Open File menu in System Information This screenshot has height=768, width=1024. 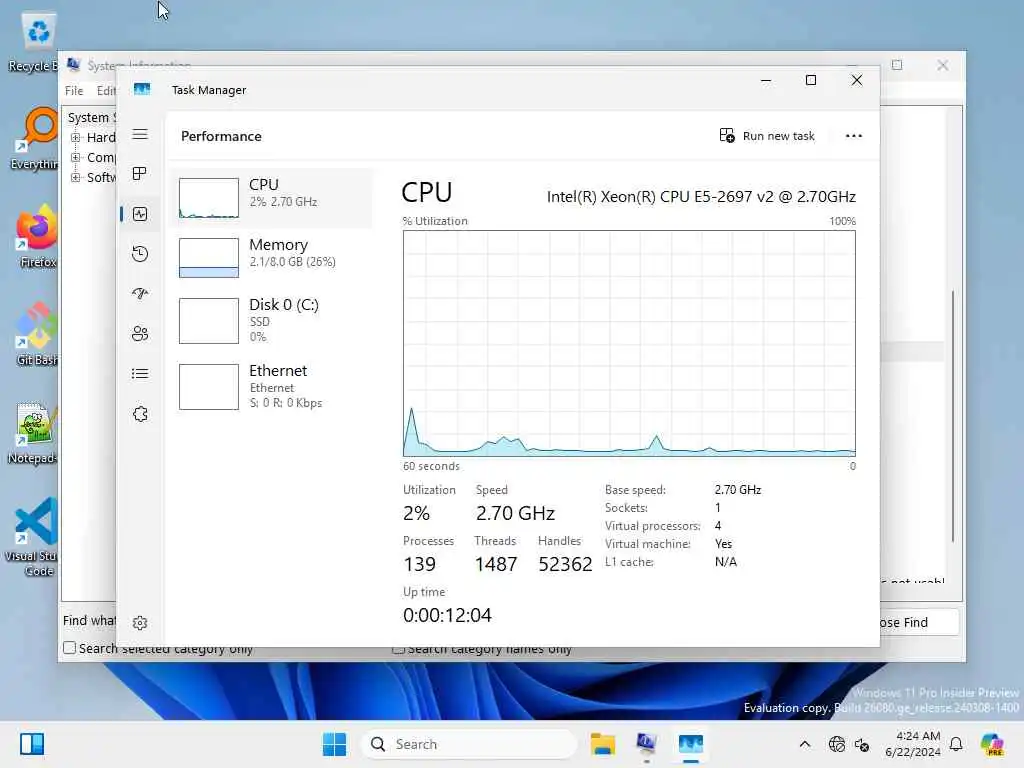pos(74,91)
